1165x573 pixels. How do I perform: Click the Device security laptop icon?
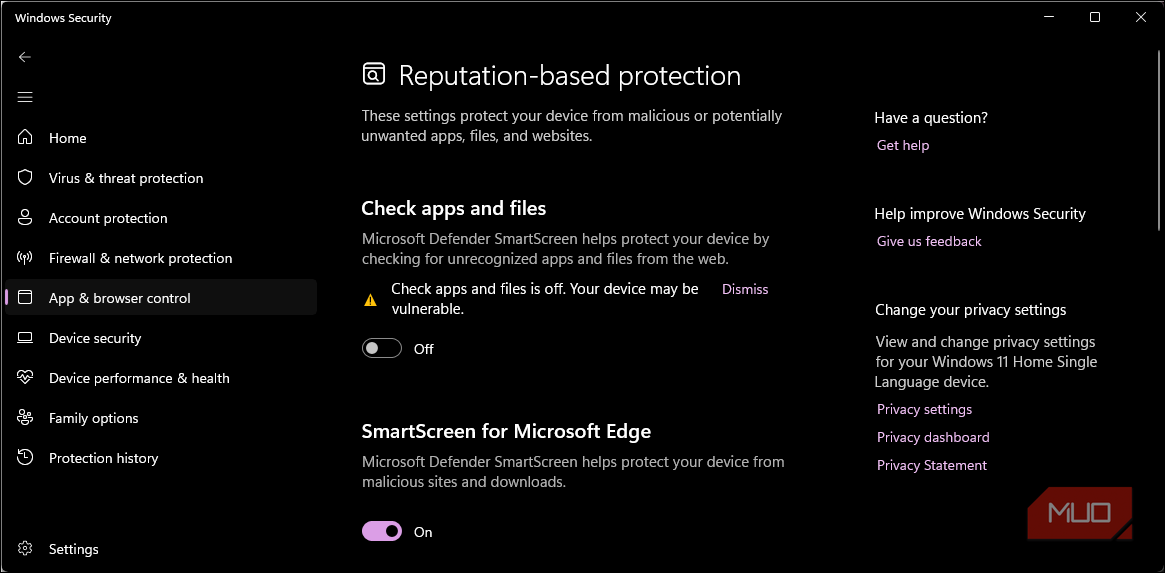pos(25,338)
